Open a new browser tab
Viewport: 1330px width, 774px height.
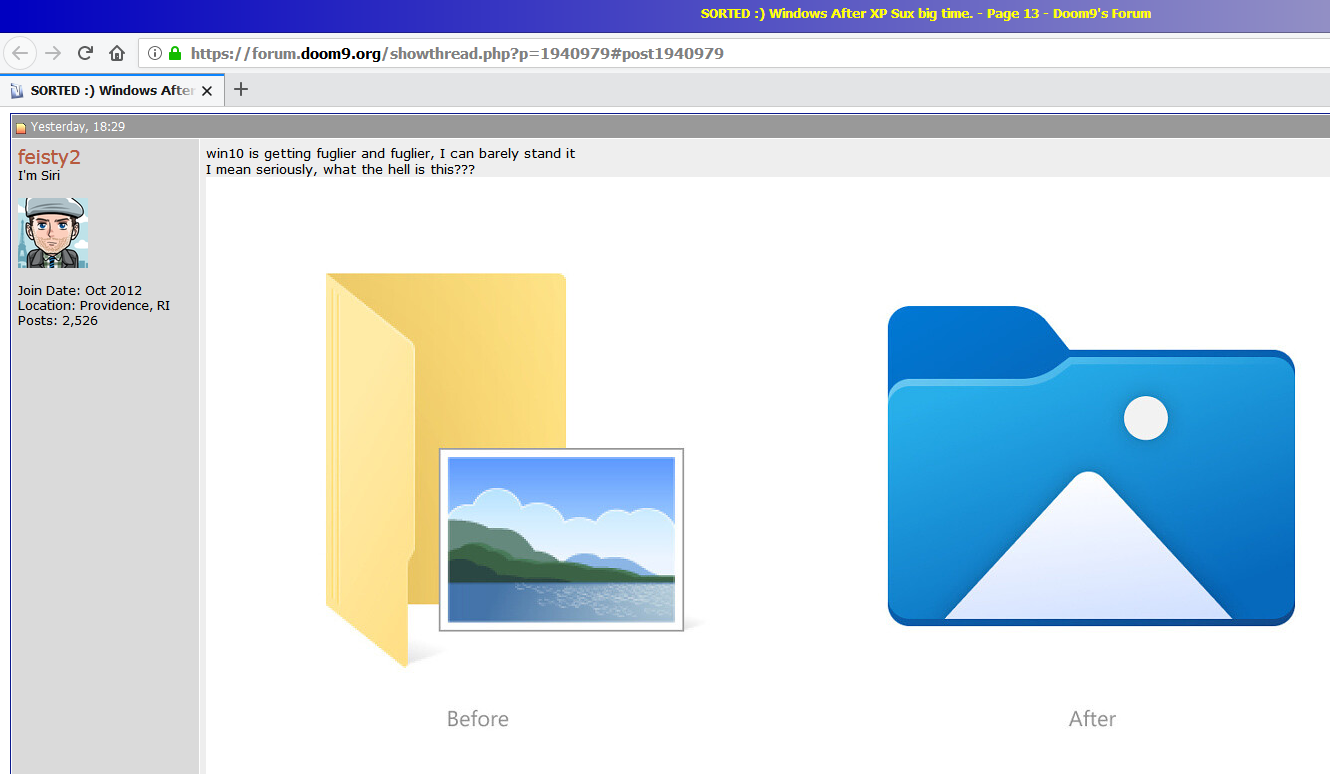point(240,89)
